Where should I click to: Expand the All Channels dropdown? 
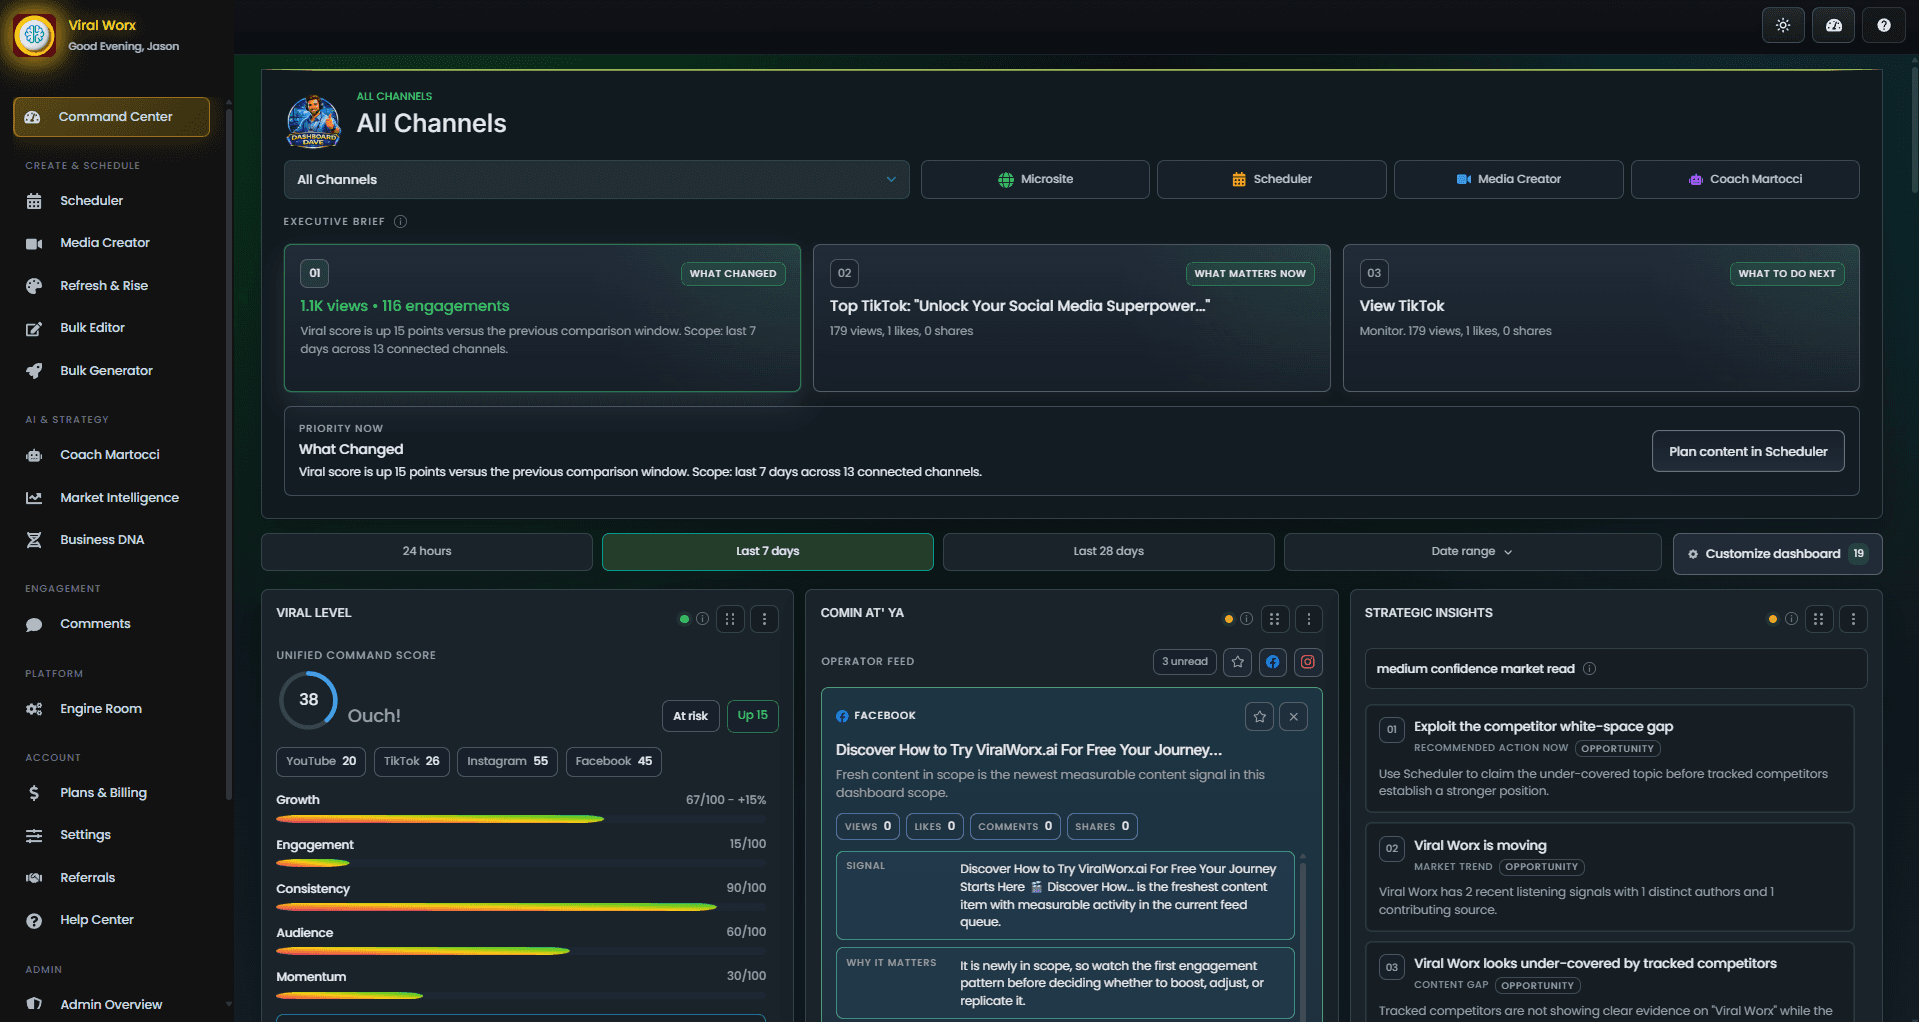coord(597,180)
